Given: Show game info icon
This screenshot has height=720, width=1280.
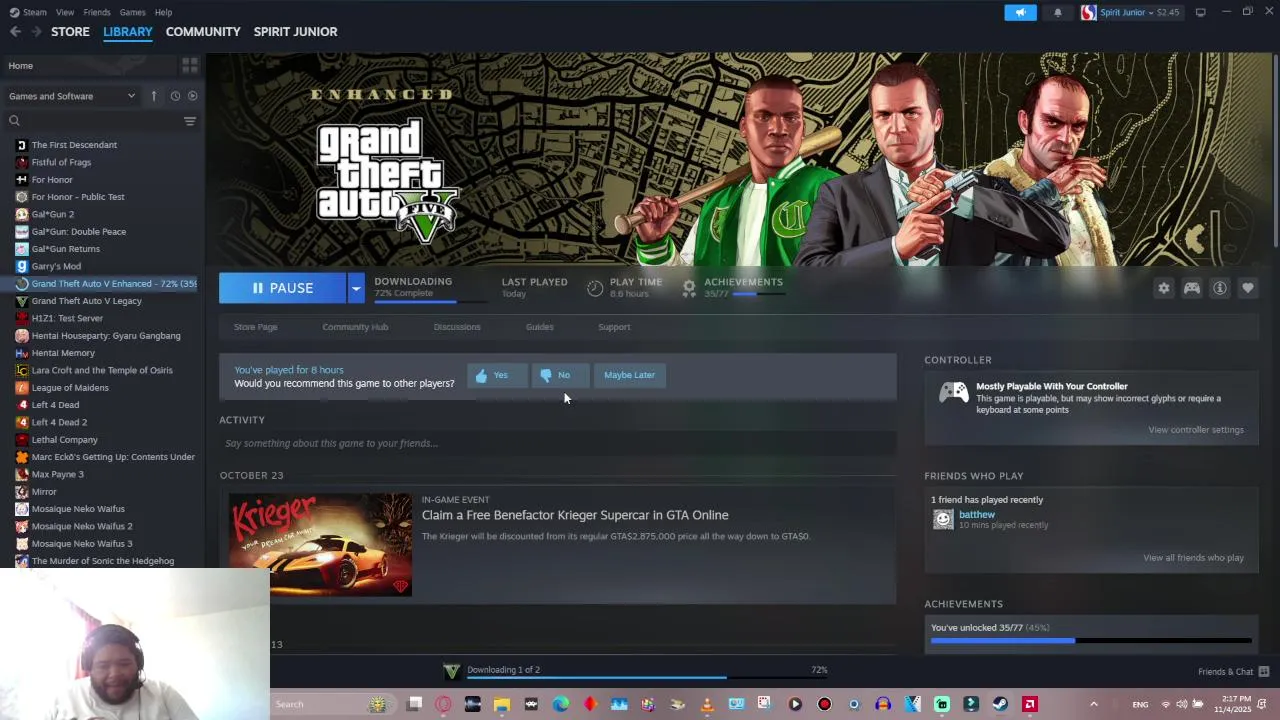Looking at the screenshot, I should point(1220,288).
